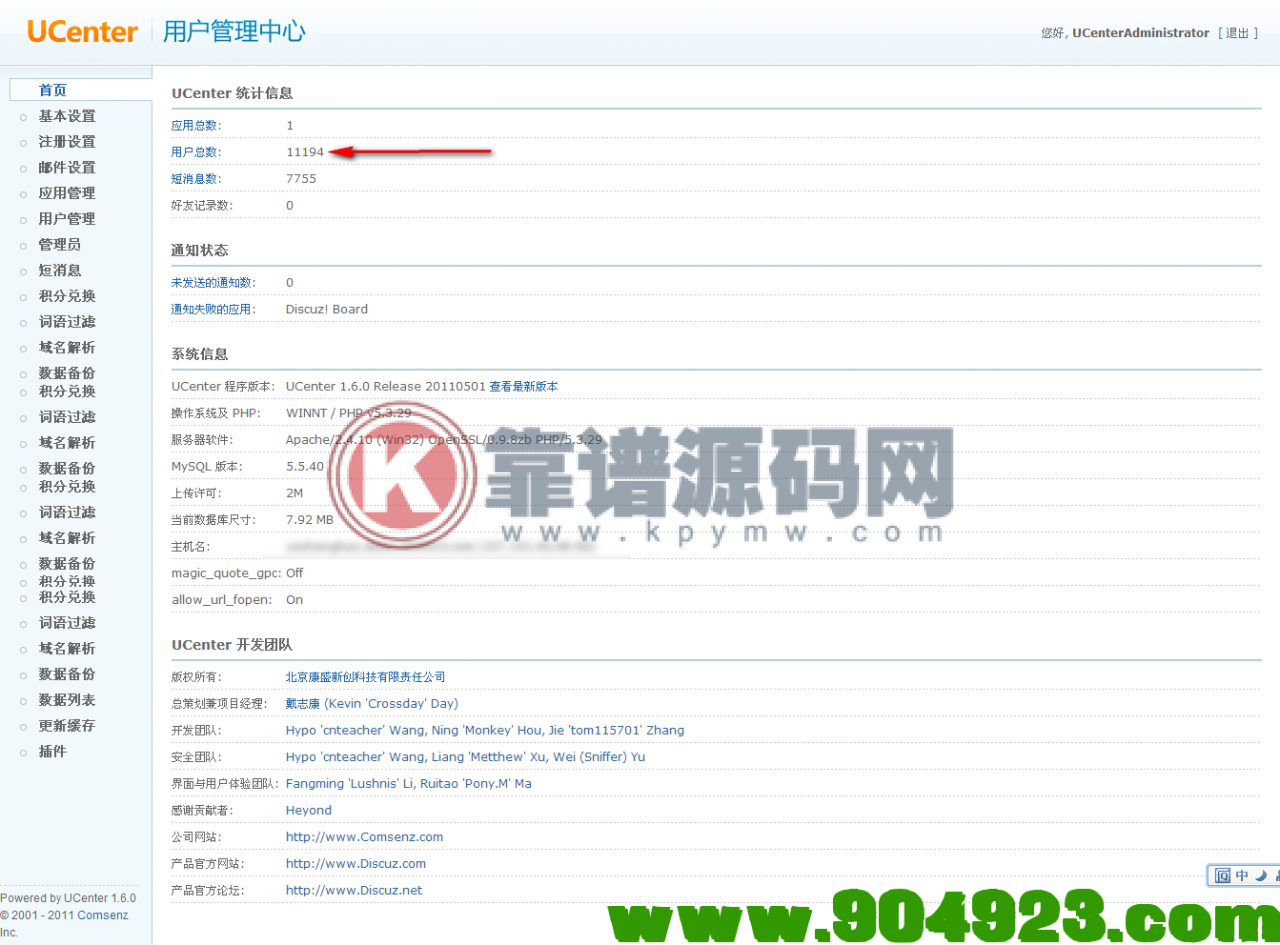This screenshot has width=1280, height=945.
Task: Open 北京康盛新创科技有限责任公司 link
Action: coord(366,677)
